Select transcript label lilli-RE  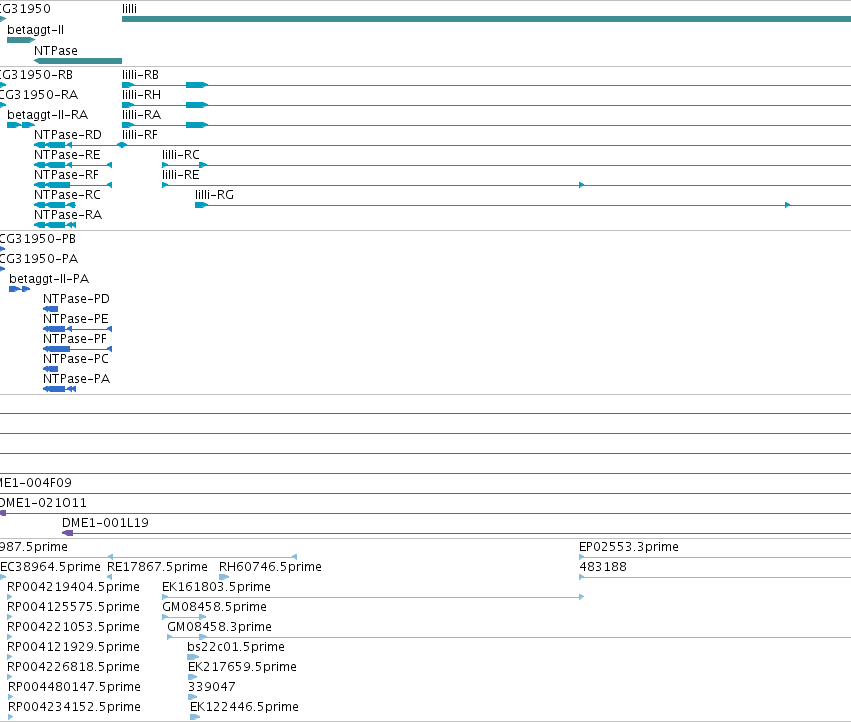(181, 175)
